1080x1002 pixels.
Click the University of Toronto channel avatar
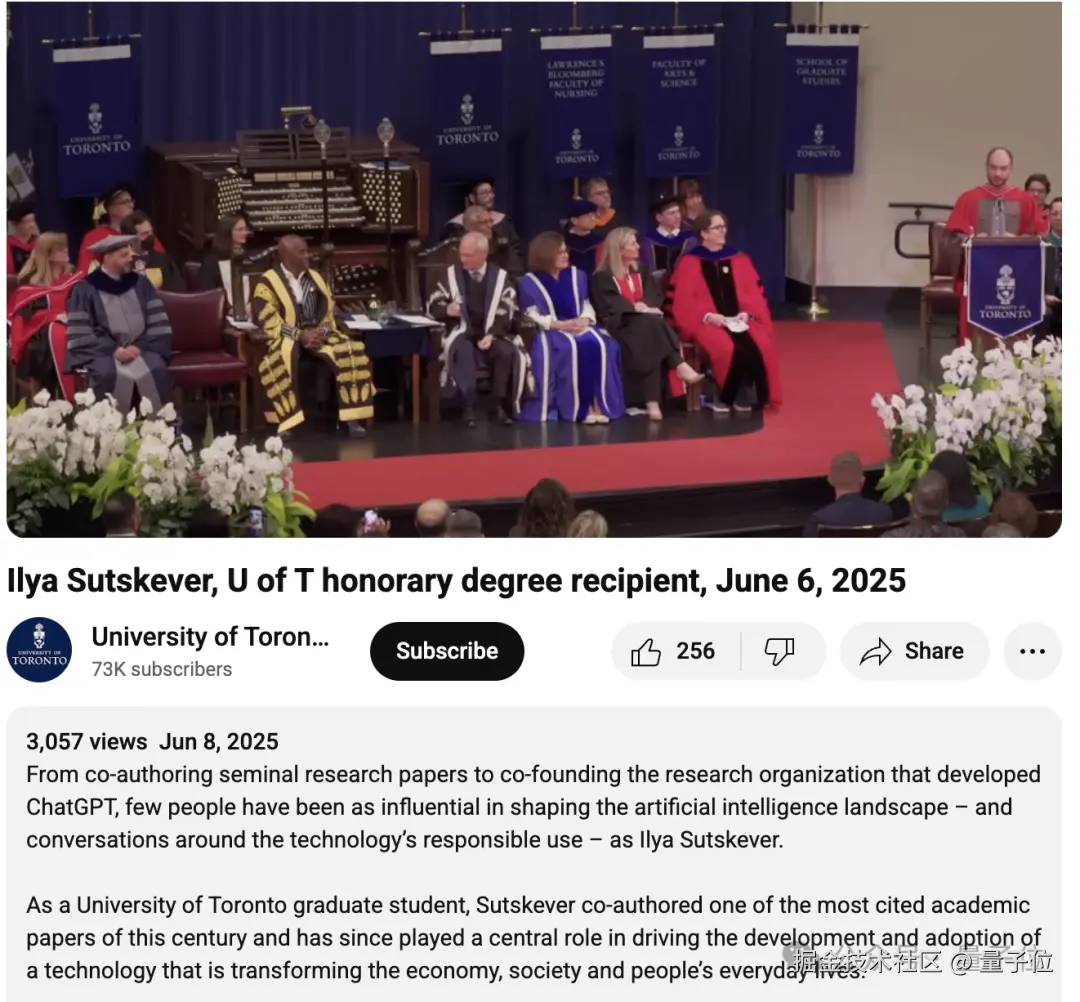point(39,650)
